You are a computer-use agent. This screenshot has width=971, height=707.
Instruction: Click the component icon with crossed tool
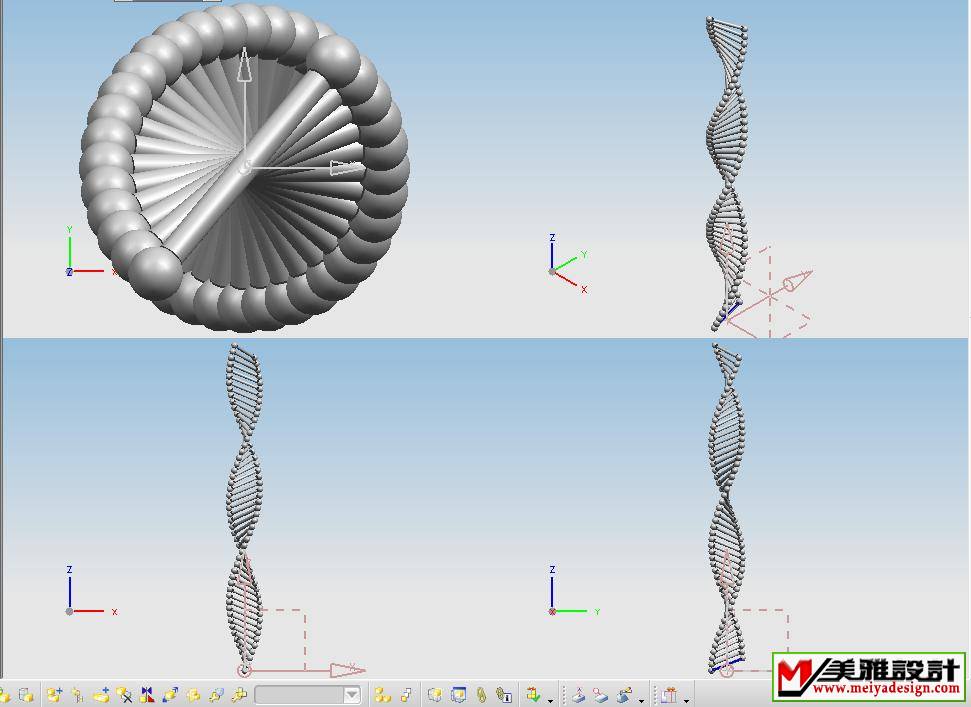pos(124,695)
